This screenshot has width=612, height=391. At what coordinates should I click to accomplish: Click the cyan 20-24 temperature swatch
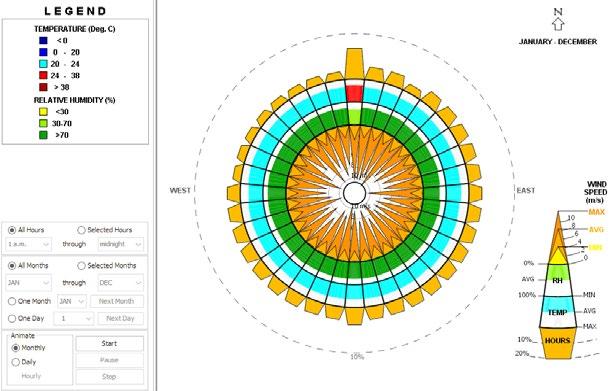43,64
